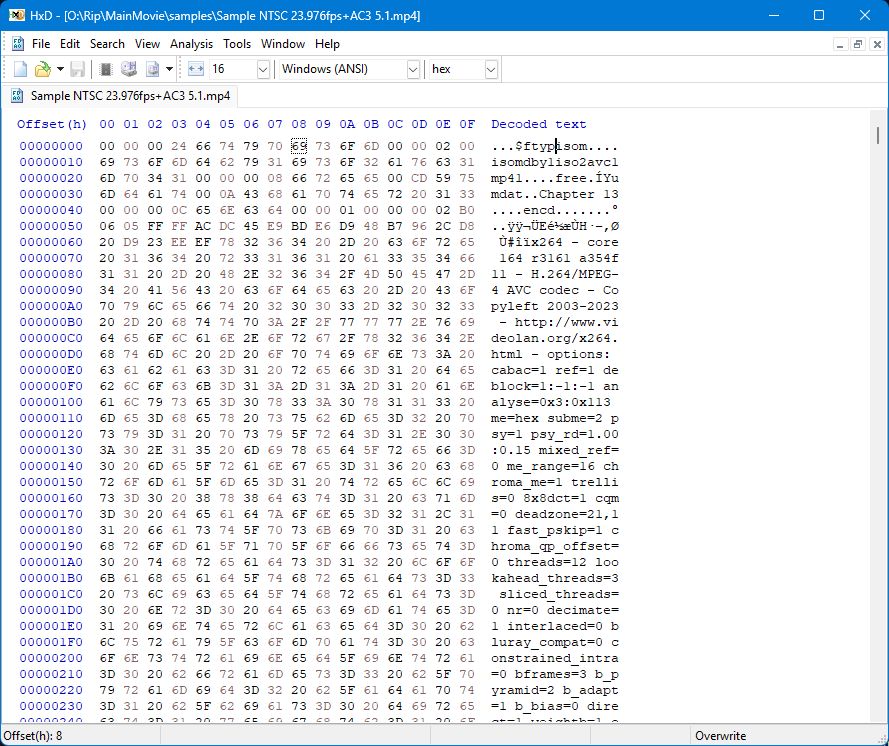Open the File menu
The image size is (889, 746).
coord(41,44)
